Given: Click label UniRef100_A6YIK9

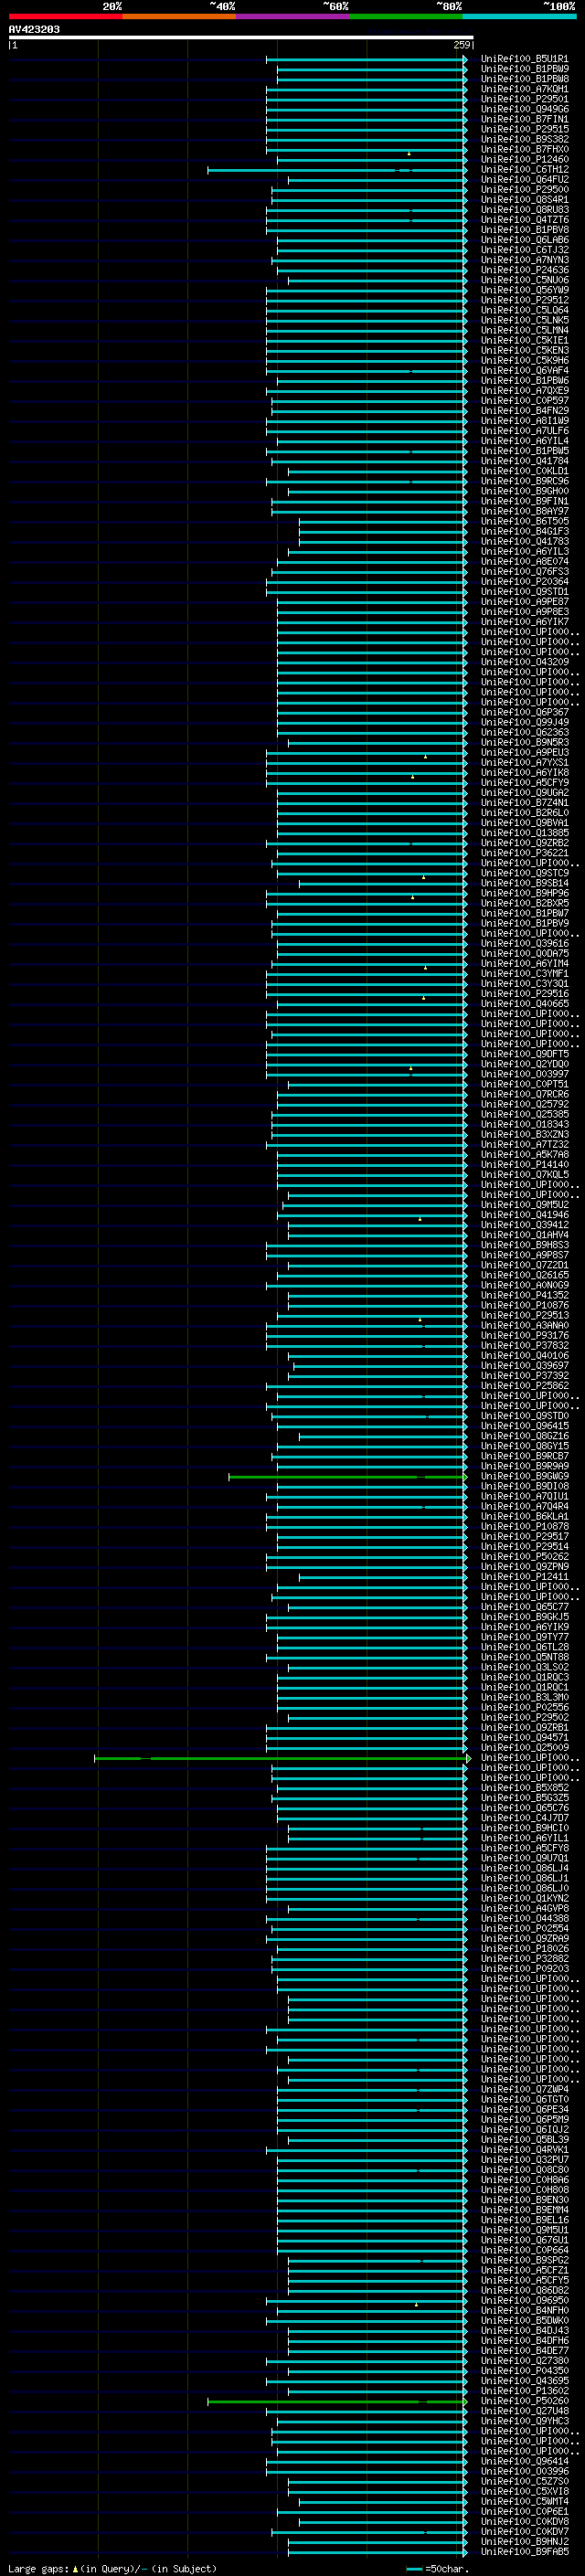Looking at the screenshot, I should [524, 1627].
